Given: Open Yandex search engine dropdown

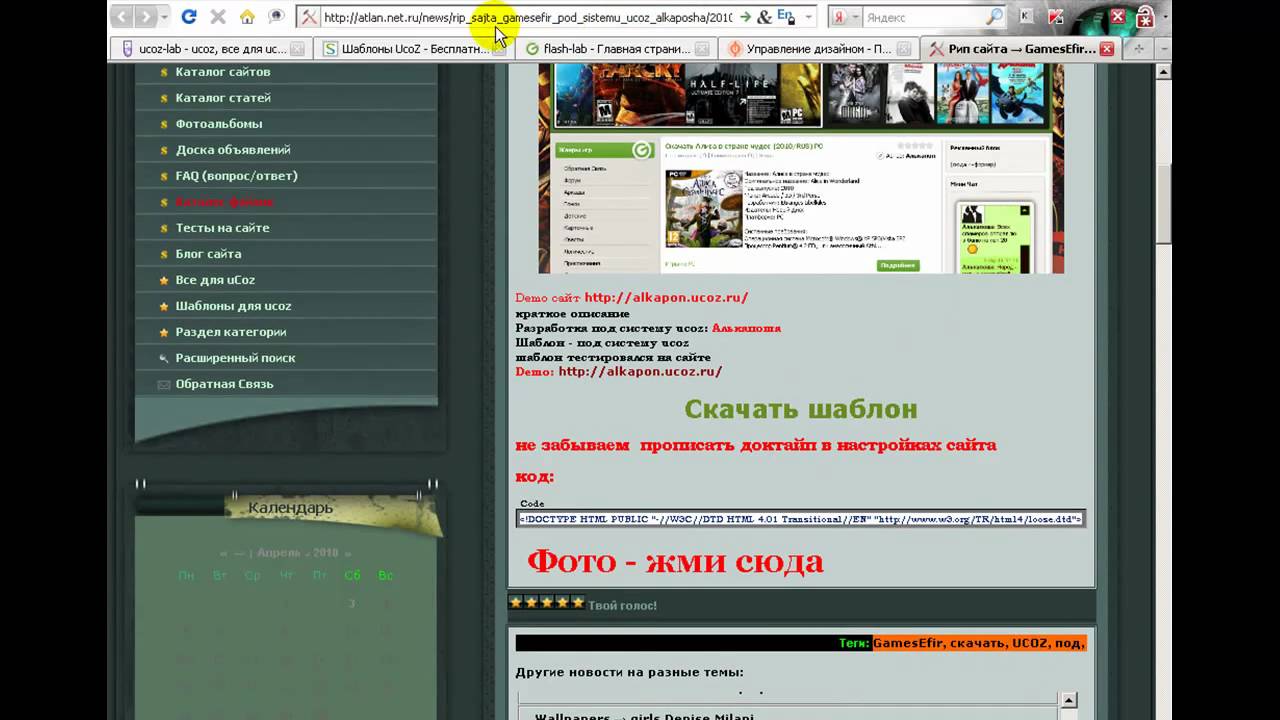Looking at the screenshot, I should tap(855, 17).
